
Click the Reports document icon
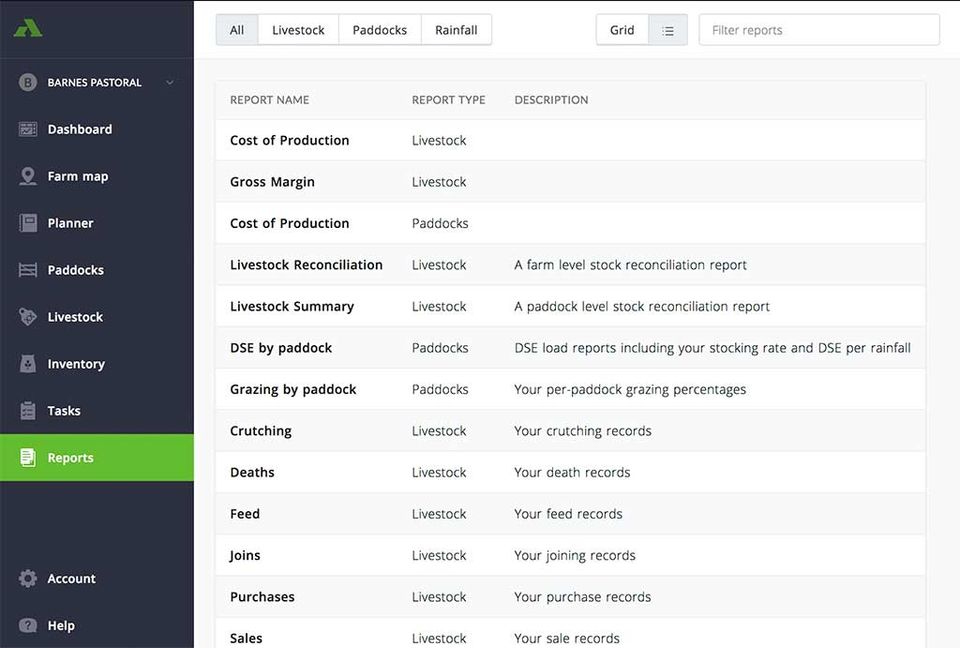[x=28, y=458]
